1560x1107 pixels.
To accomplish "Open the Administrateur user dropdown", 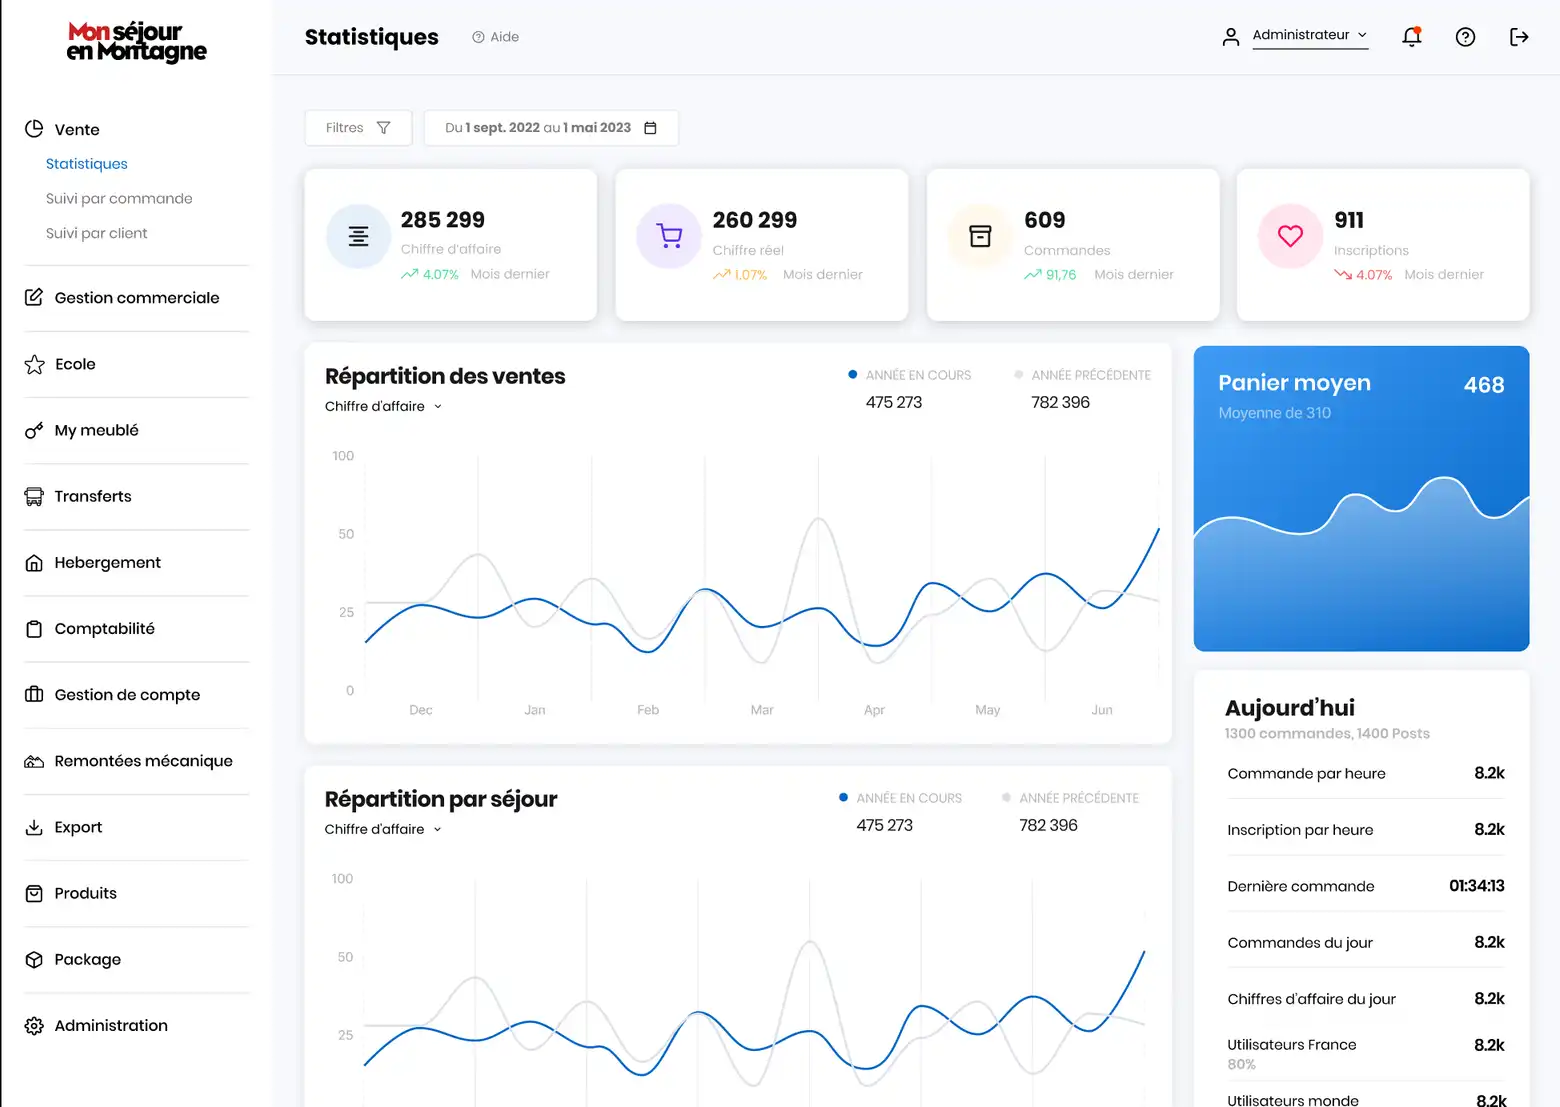I will tap(1308, 35).
